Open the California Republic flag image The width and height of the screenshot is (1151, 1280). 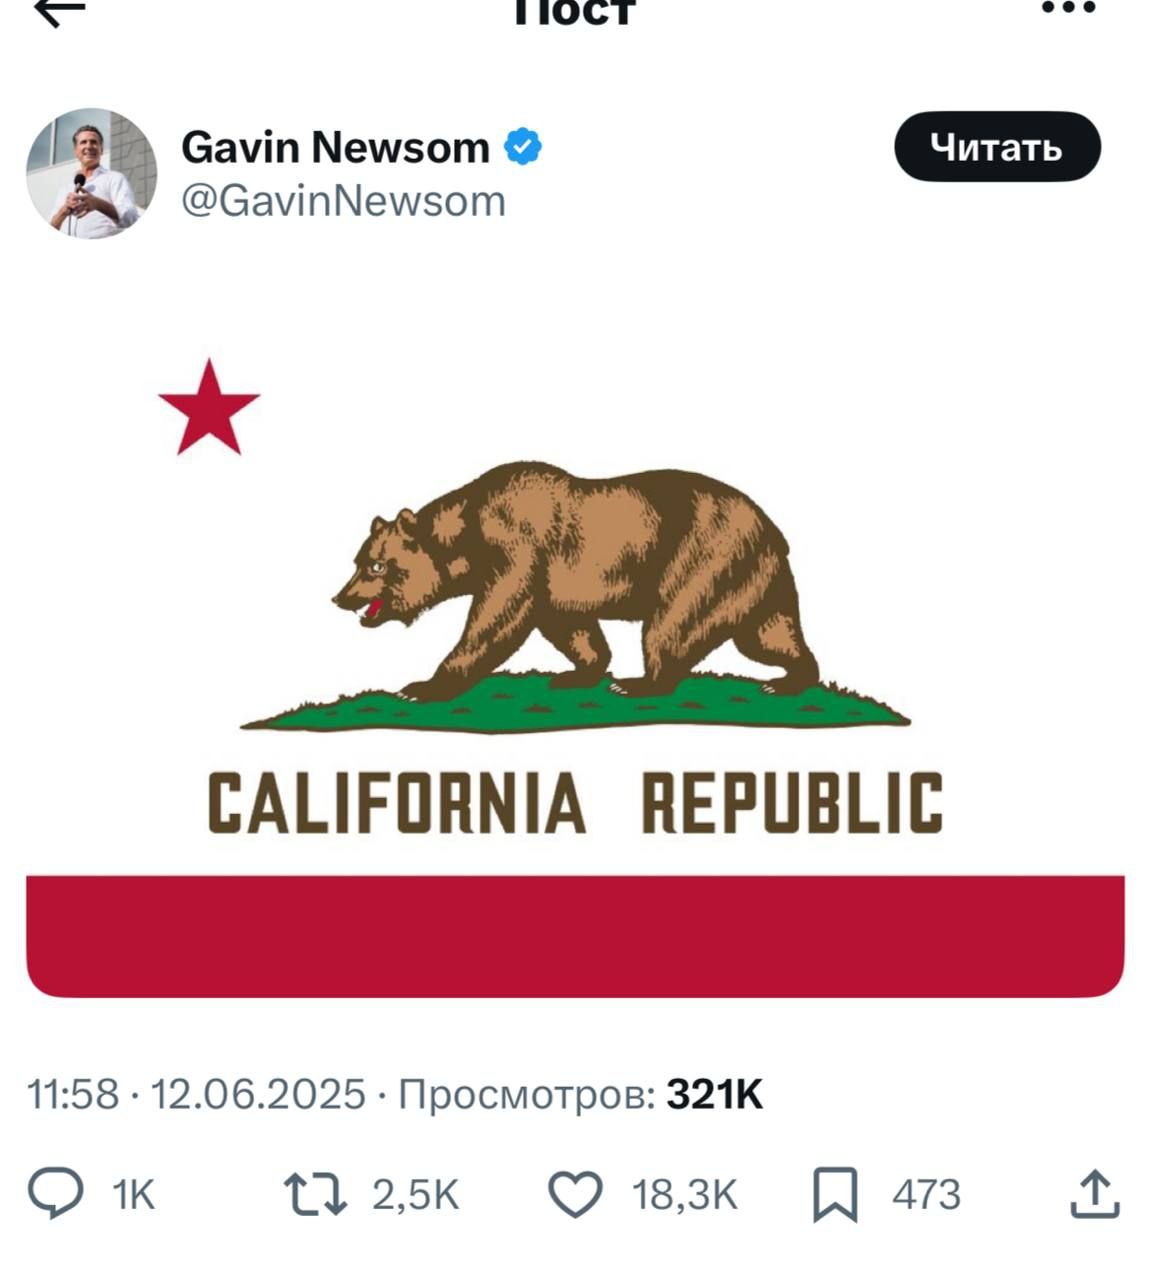(x=575, y=640)
